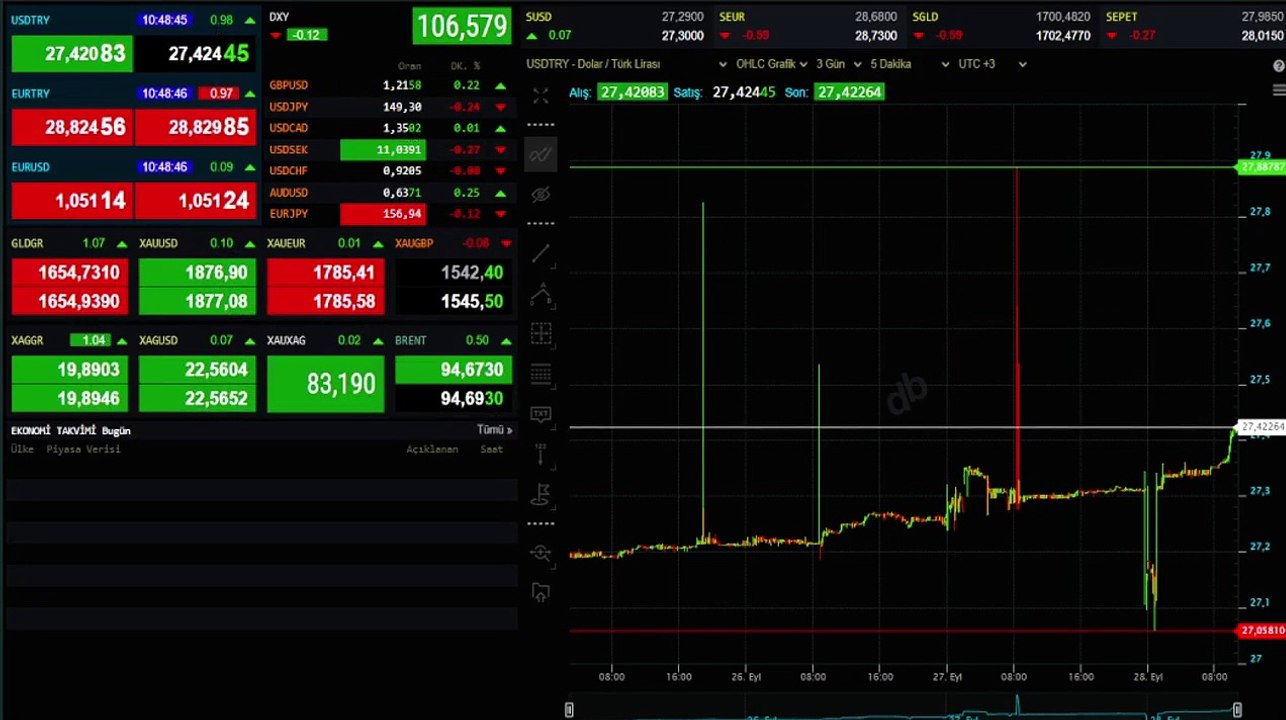
Task: Select the EURJPY row value 156,94
Action: coord(383,214)
